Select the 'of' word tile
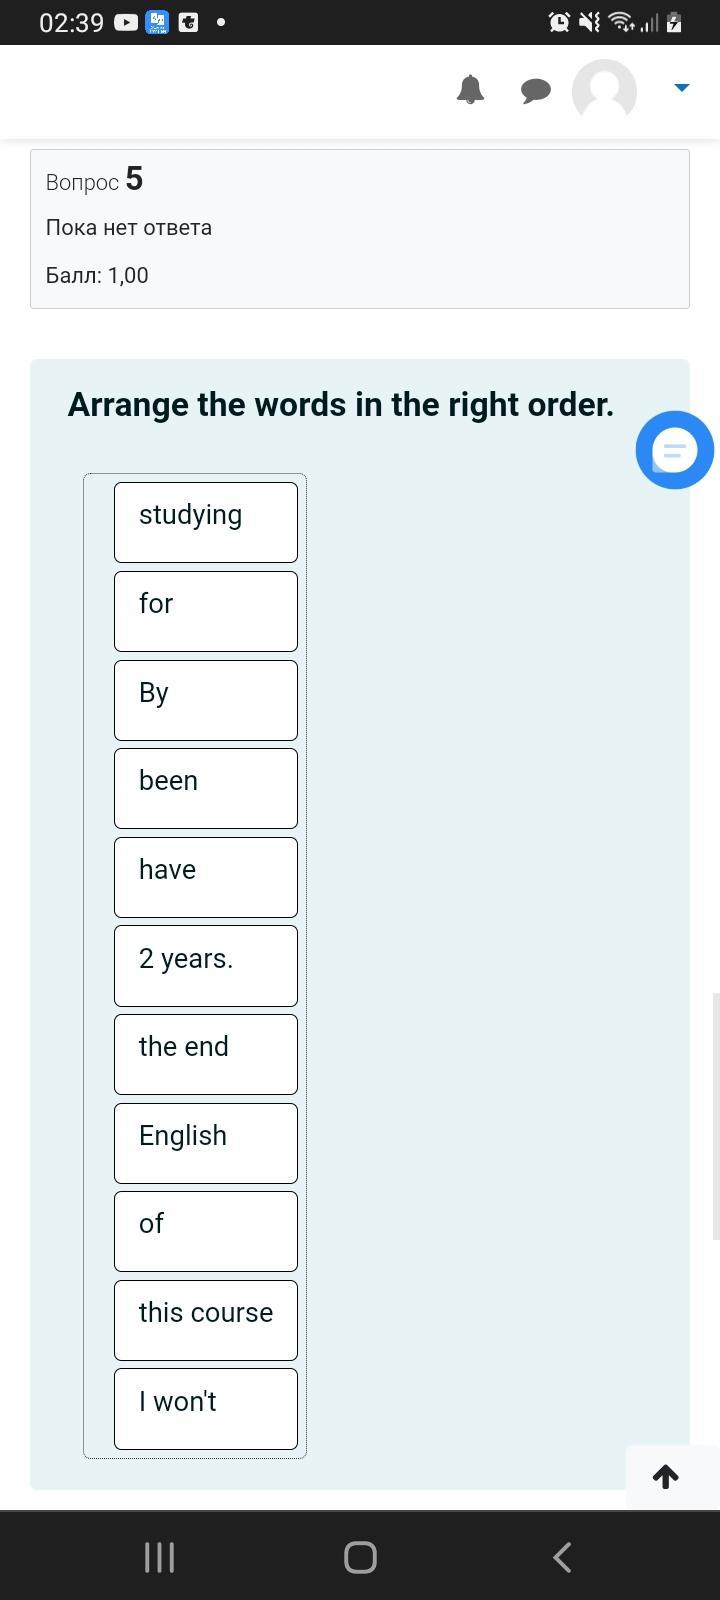Viewport: 720px width, 1600px height. pos(206,1231)
